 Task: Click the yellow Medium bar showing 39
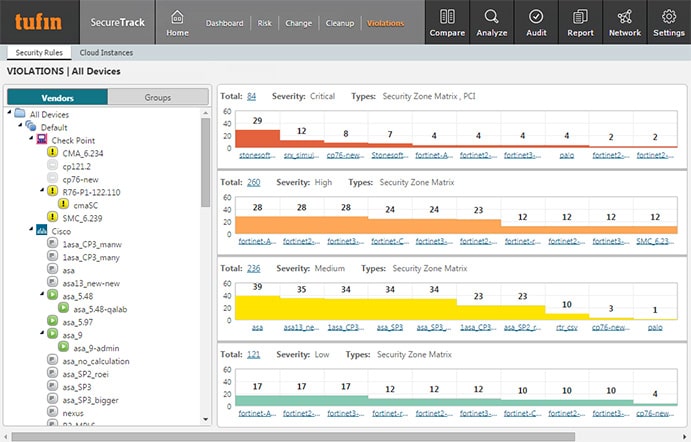(x=257, y=308)
